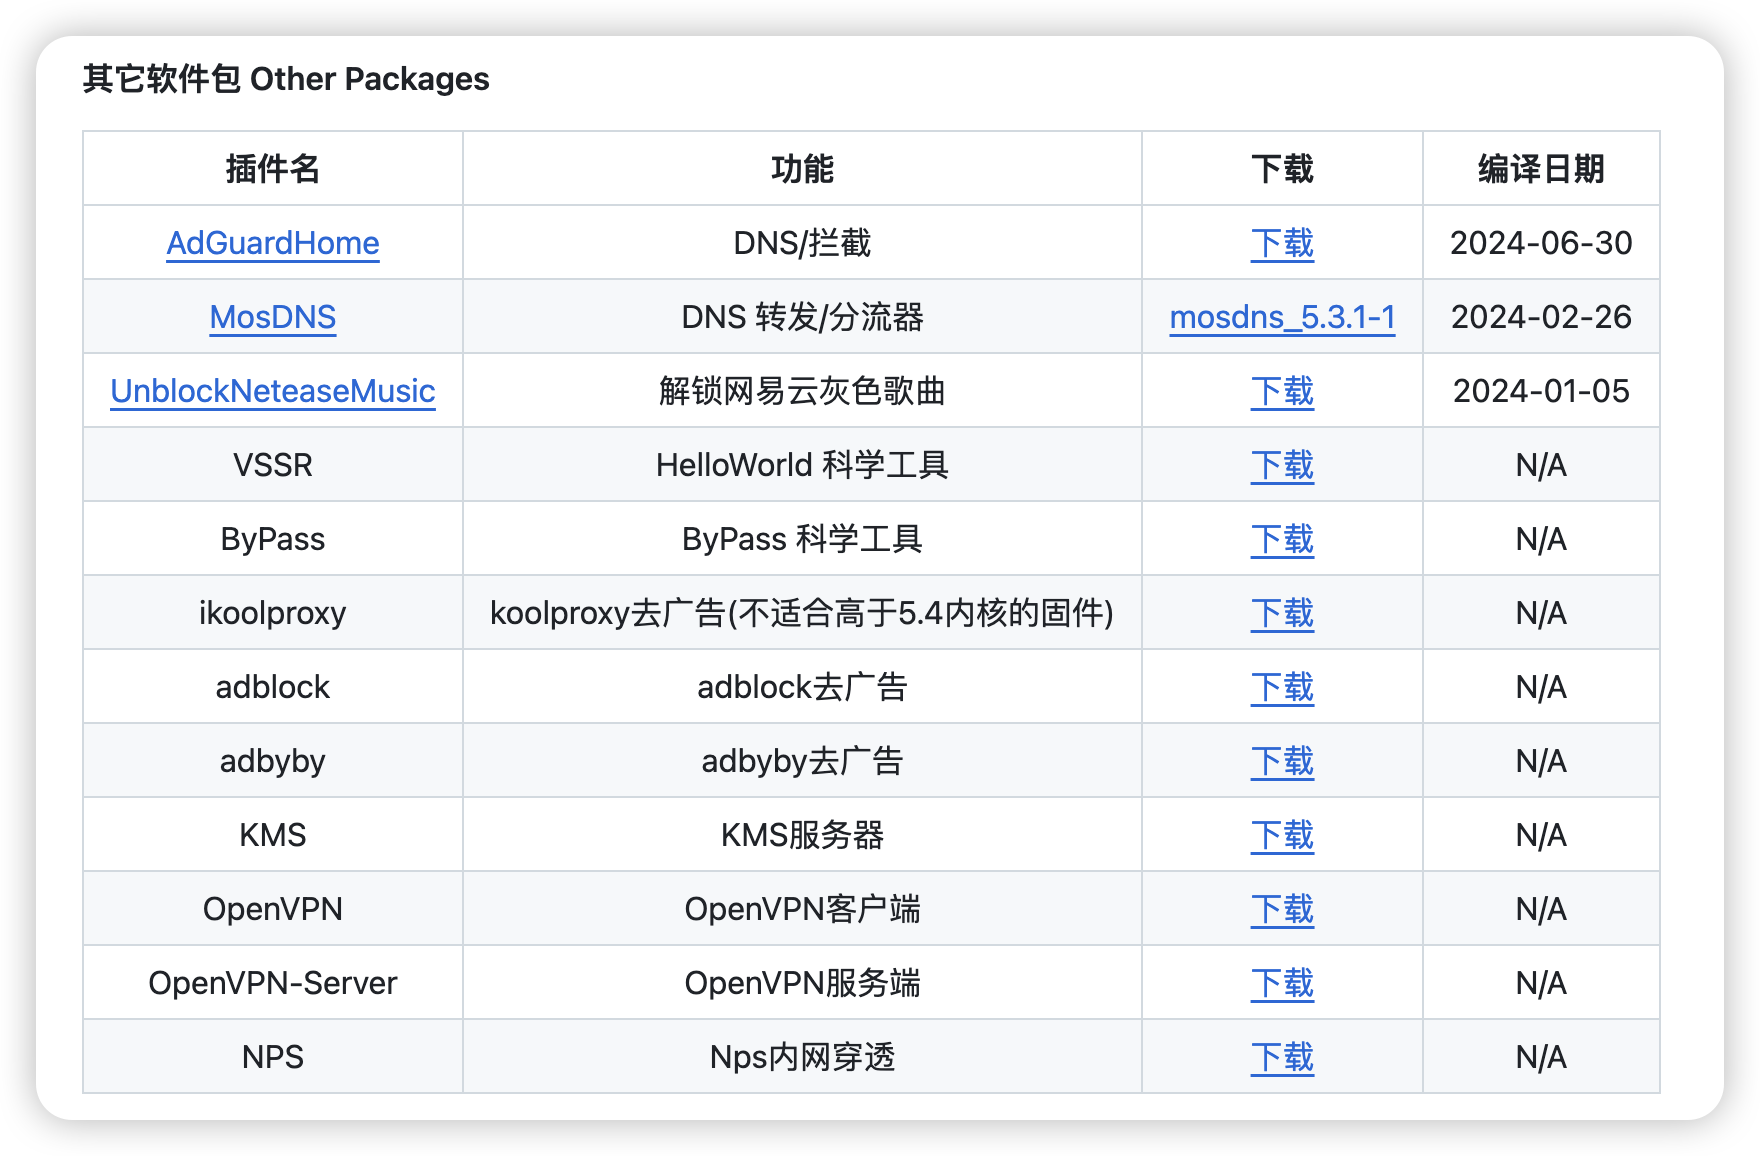Click the adblock去广告 description cell
The image size is (1760, 1156).
(x=802, y=687)
